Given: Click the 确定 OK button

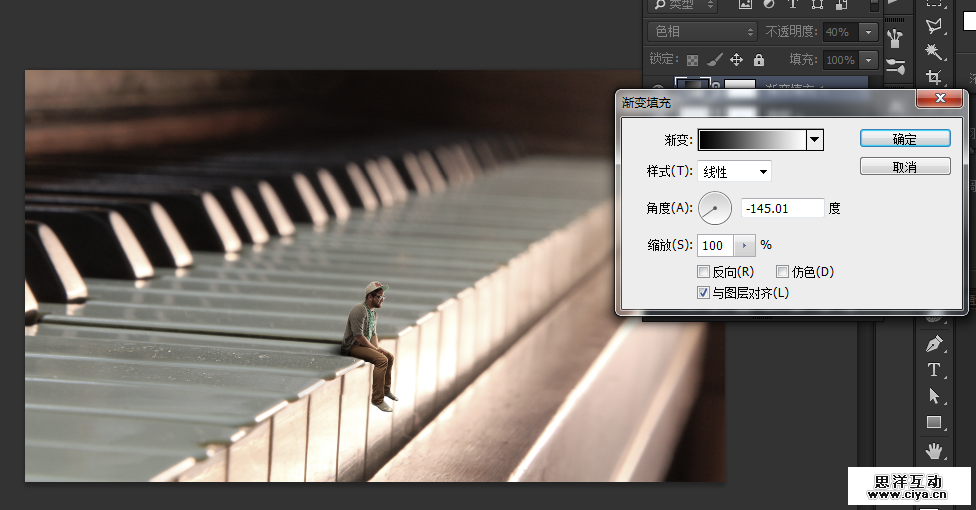Looking at the screenshot, I should click(x=904, y=139).
